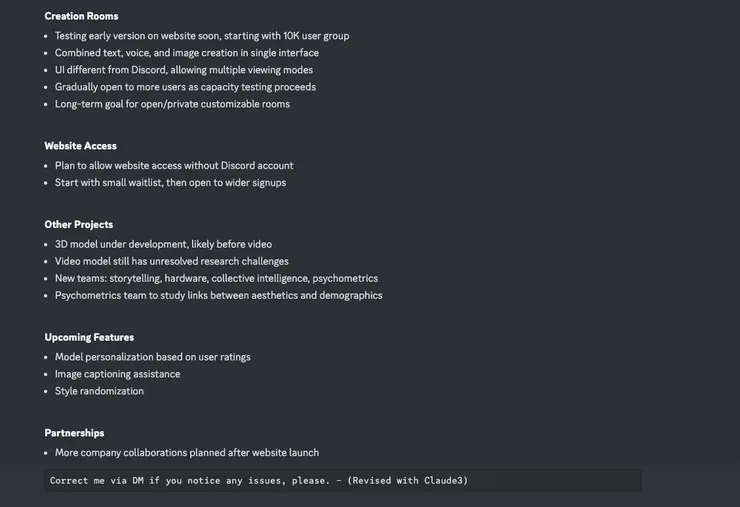Click the Website Access heading

coord(80,146)
